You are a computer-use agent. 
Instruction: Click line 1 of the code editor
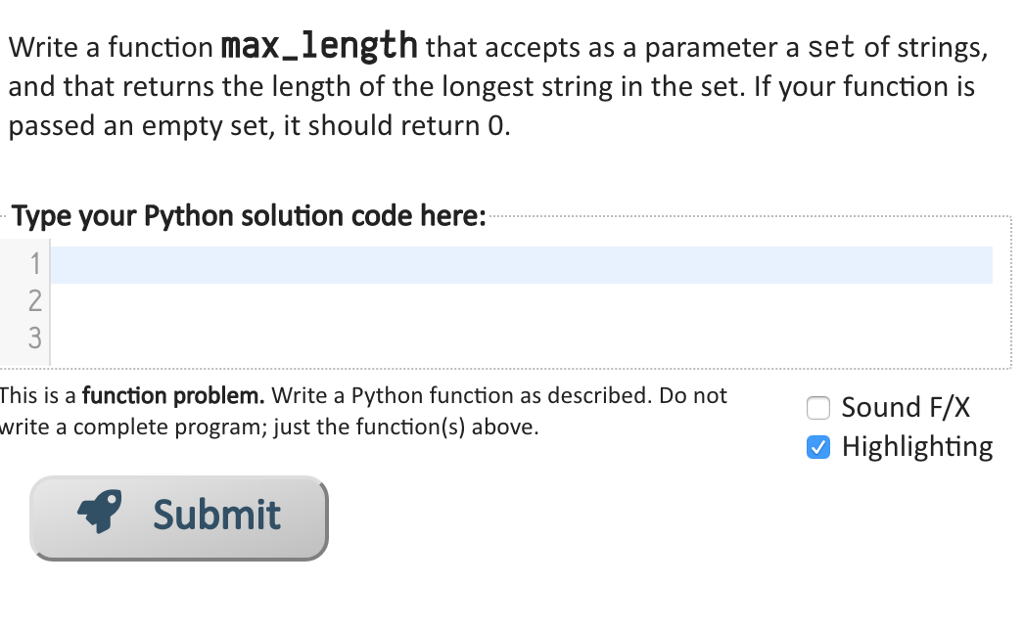pyautogui.click(x=400, y=264)
